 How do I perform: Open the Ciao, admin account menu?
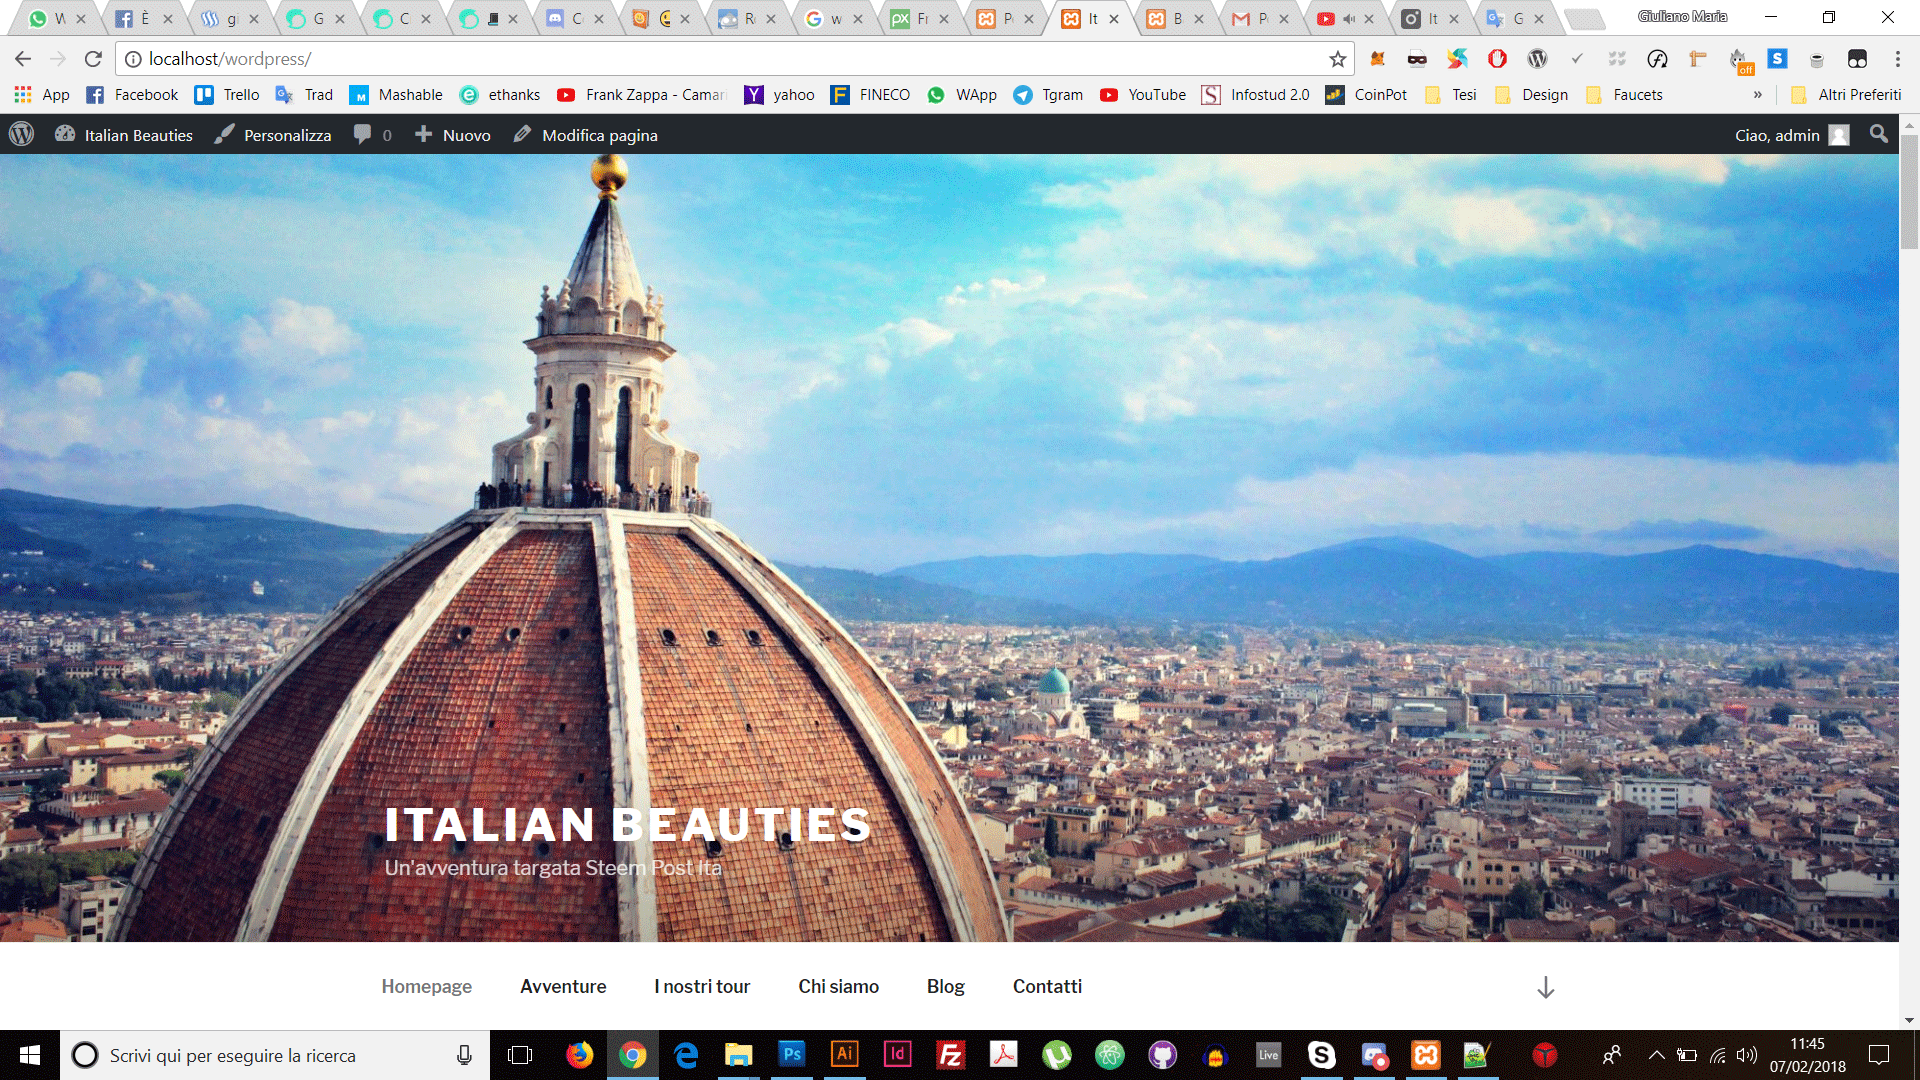tap(1792, 135)
